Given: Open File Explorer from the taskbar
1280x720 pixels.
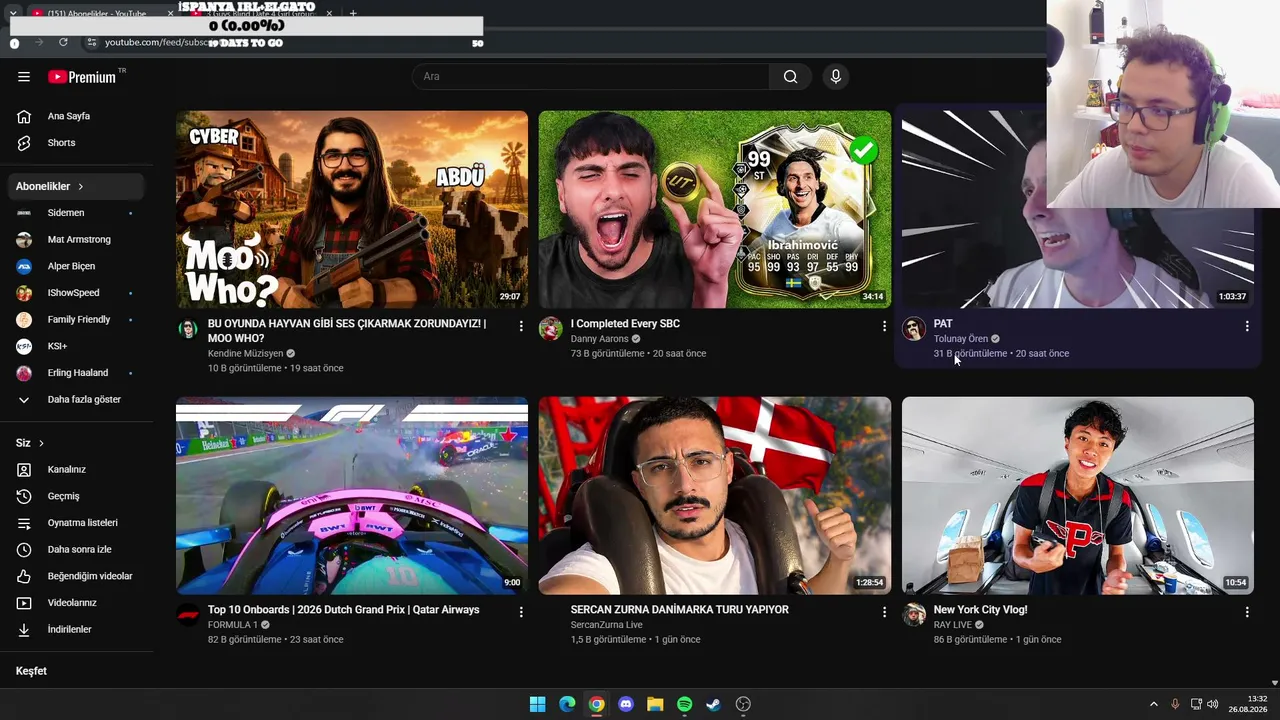Looking at the screenshot, I should click(655, 704).
